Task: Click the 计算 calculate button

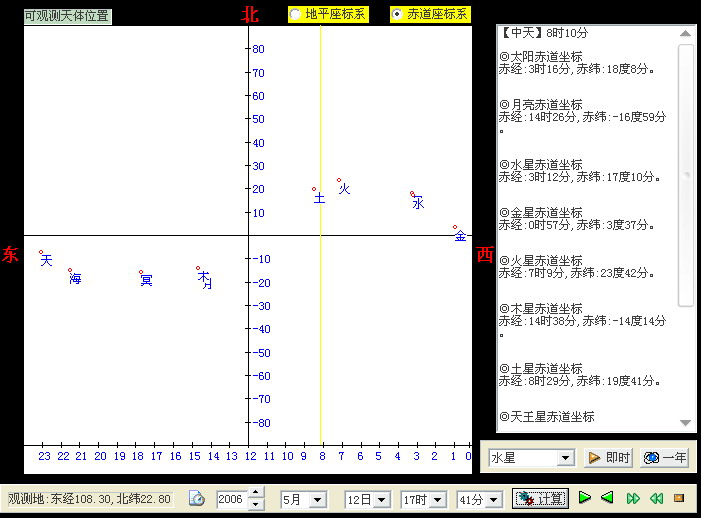Action: pos(540,498)
